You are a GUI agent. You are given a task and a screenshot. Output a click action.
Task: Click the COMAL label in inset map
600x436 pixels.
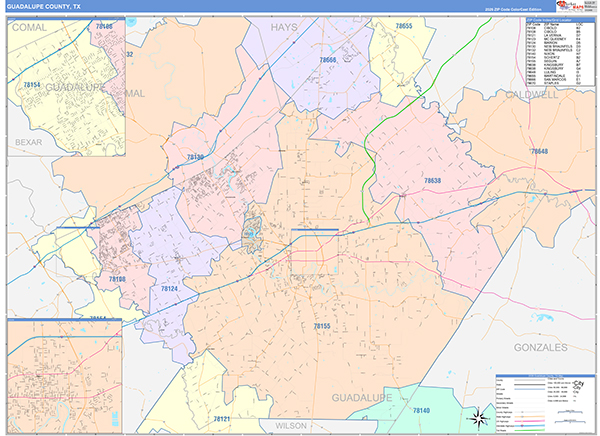(x=29, y=28)
